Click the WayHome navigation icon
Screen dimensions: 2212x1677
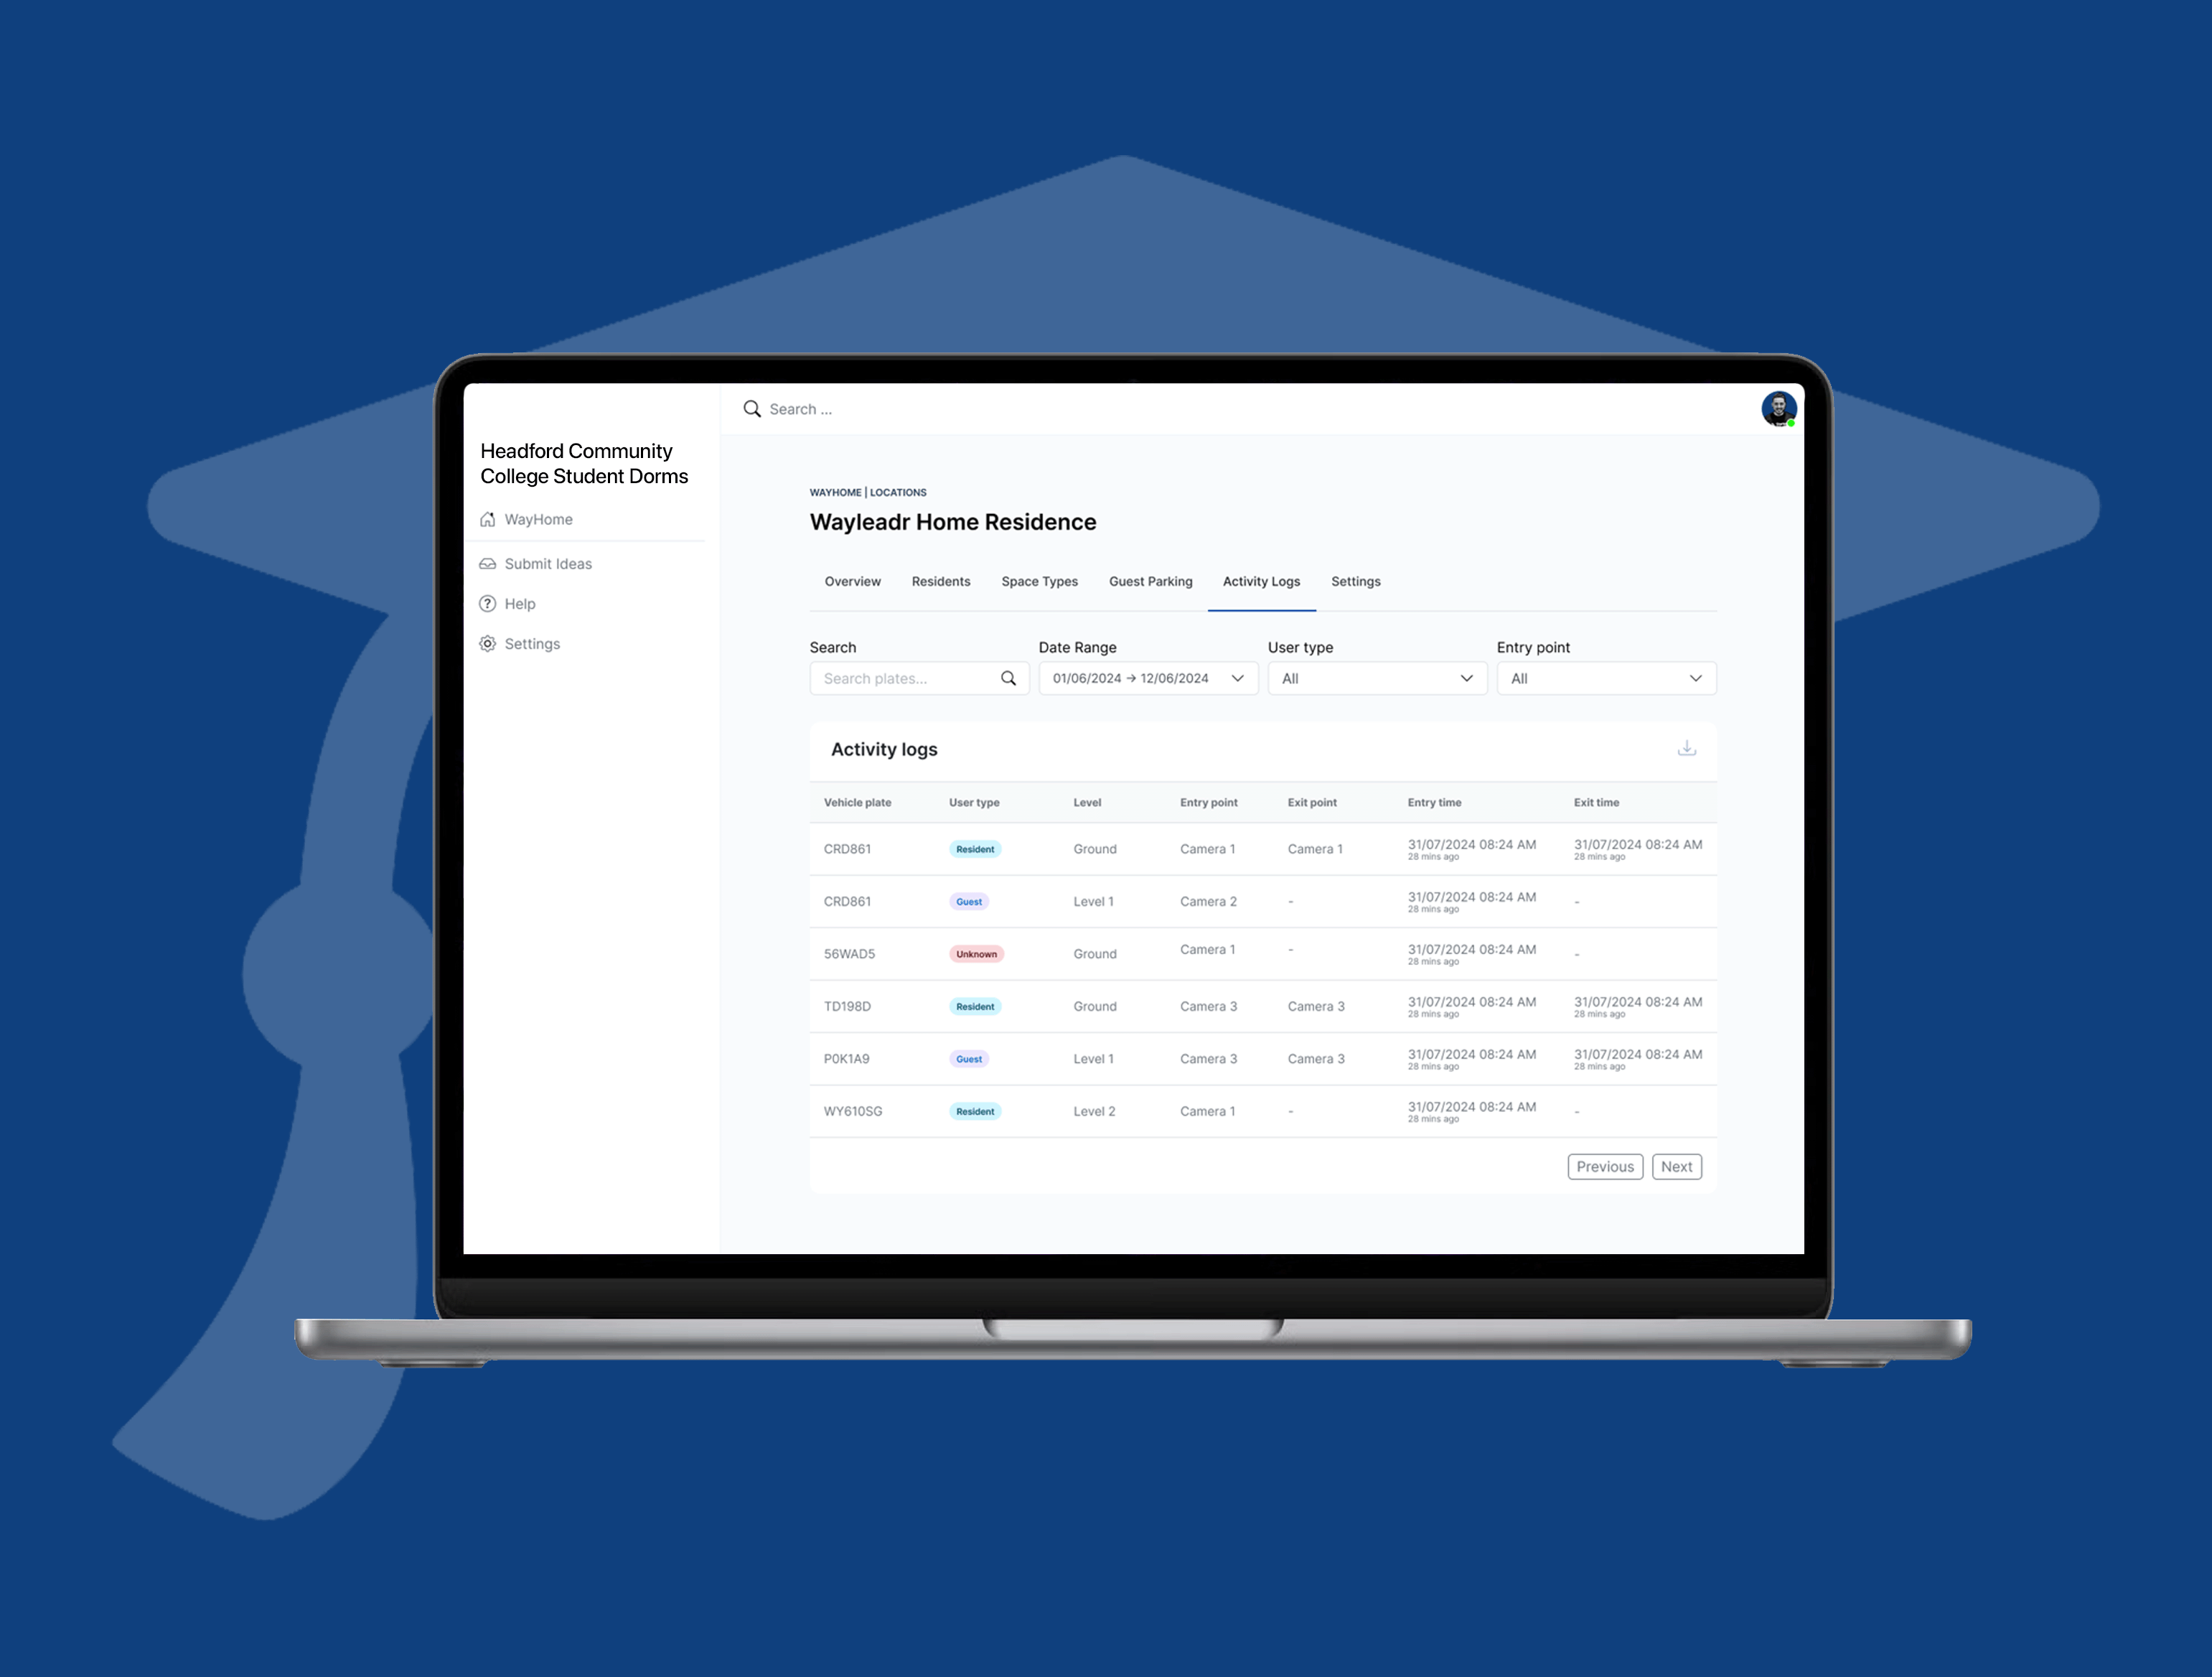[488, 518]
